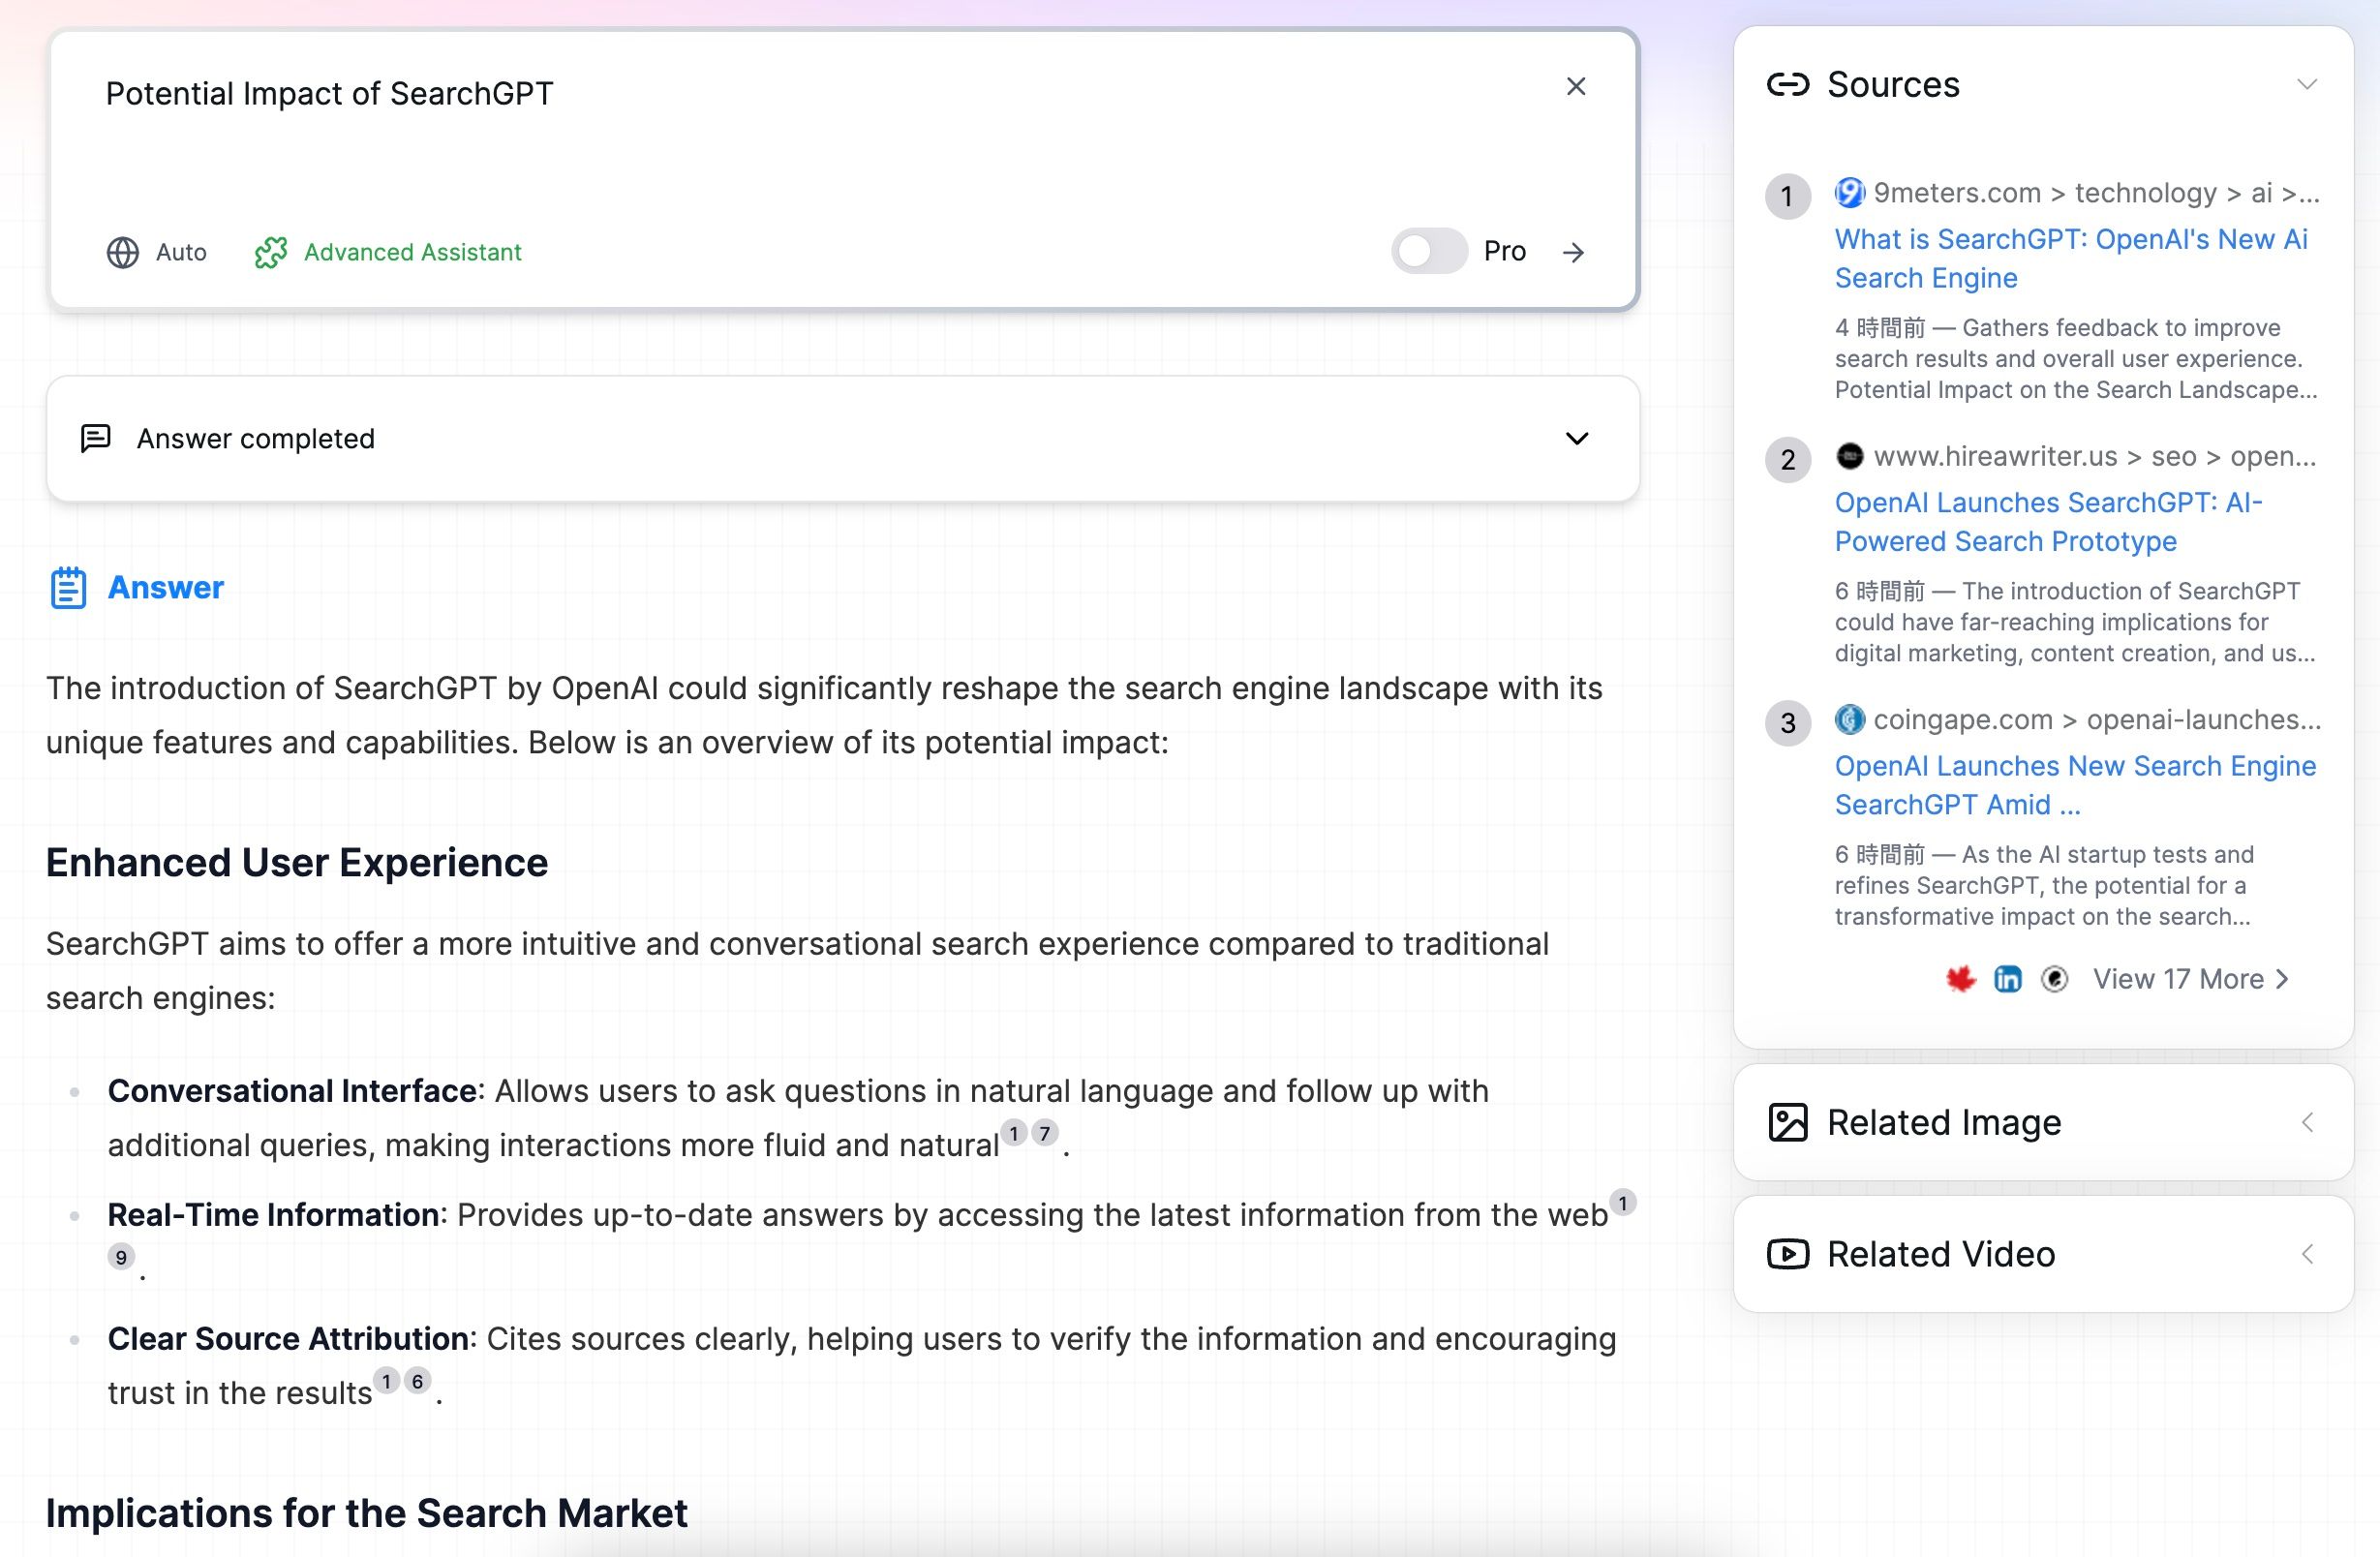
Task: Click the hireawriter.us favicon
Action: tap(1850, 456)
